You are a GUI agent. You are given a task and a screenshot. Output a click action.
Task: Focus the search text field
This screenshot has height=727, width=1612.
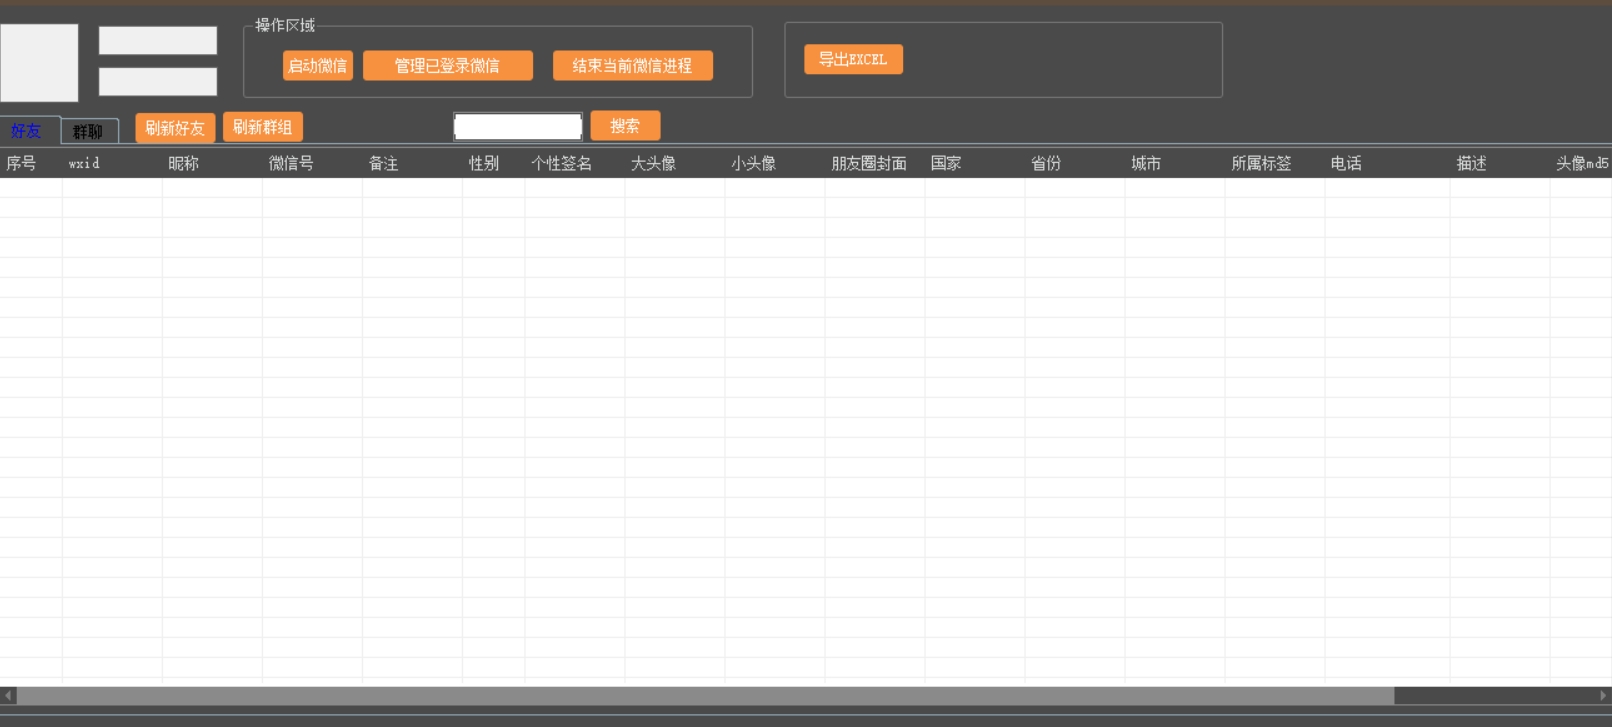[x=517, y=127]
